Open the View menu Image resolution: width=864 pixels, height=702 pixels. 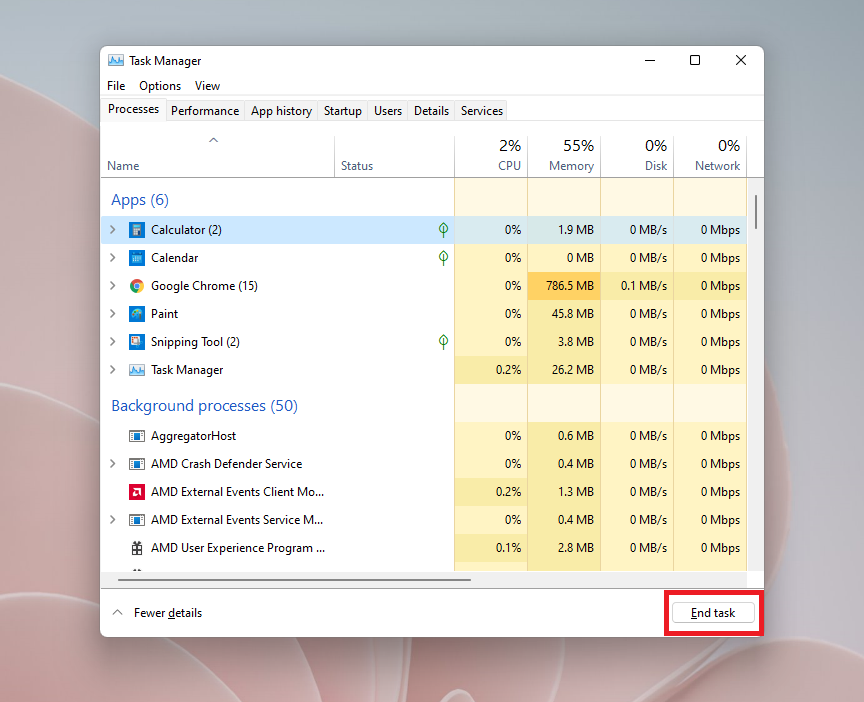coord(207,86)
